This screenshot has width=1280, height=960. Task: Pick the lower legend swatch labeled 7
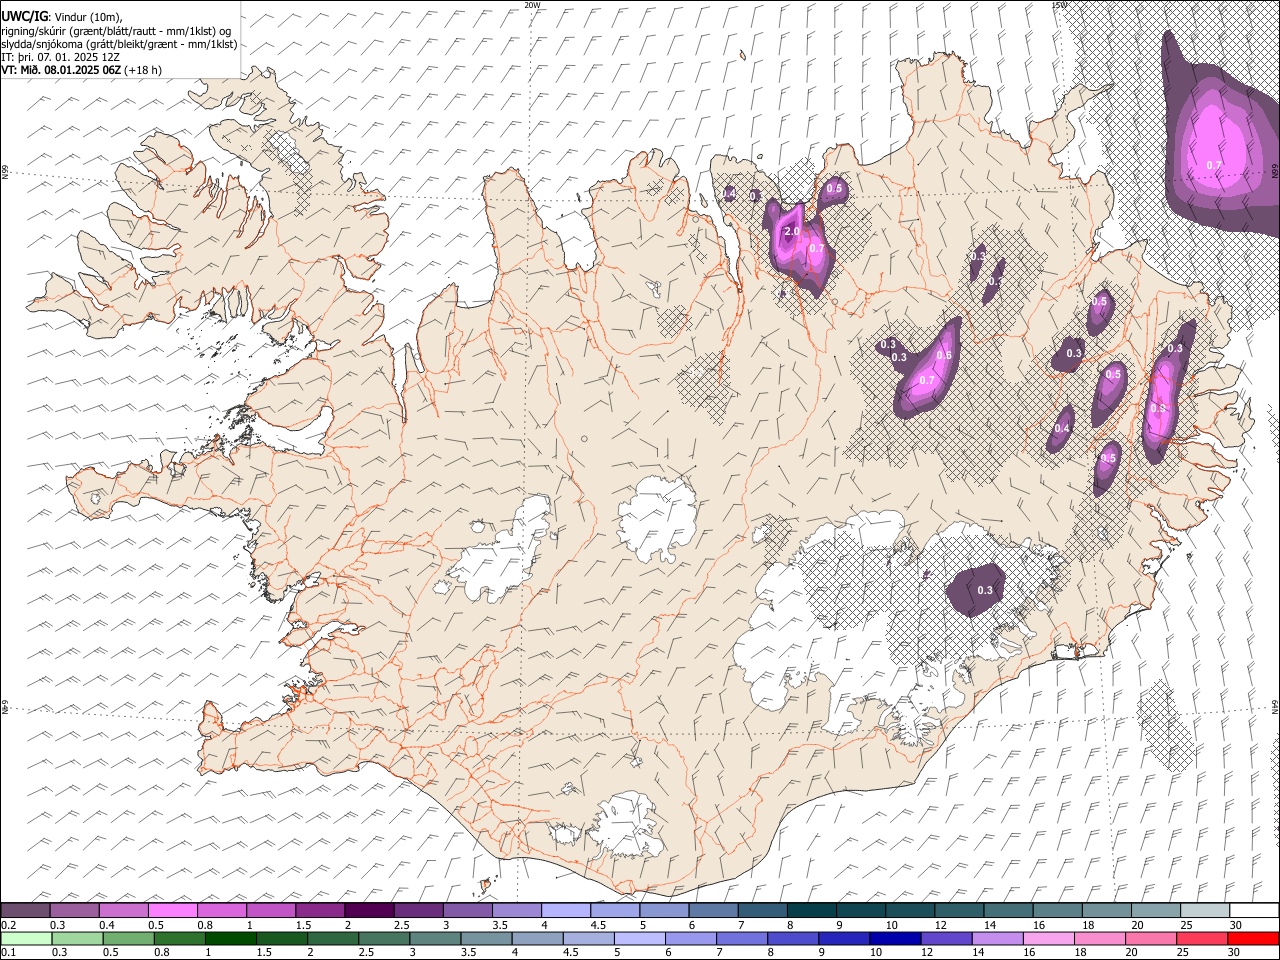pyautogui.click(x=742, y=938)
